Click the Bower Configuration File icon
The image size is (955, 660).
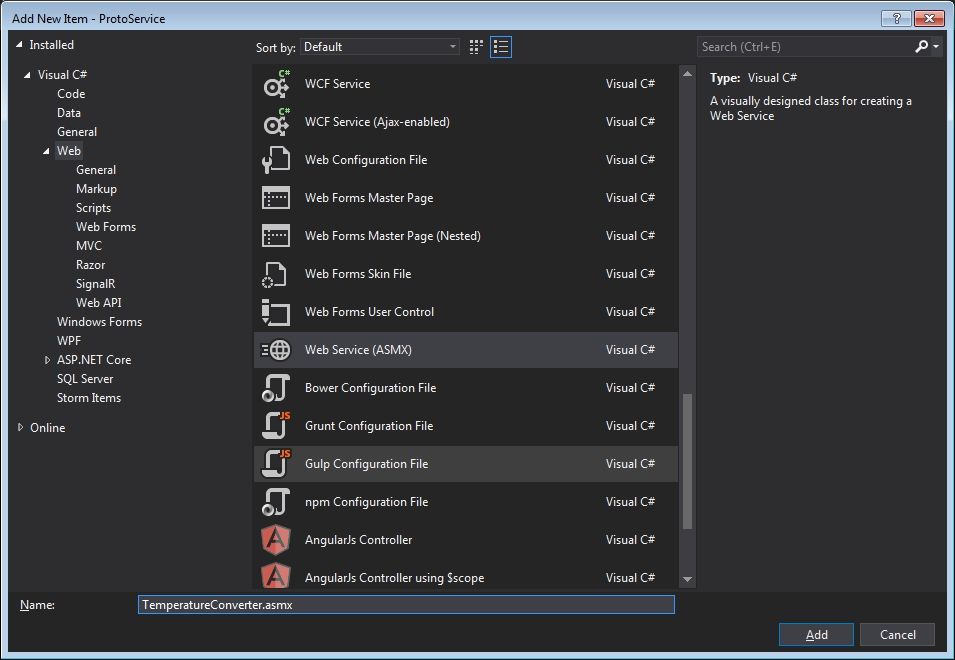pyautogui.click(x=276, y=388)
